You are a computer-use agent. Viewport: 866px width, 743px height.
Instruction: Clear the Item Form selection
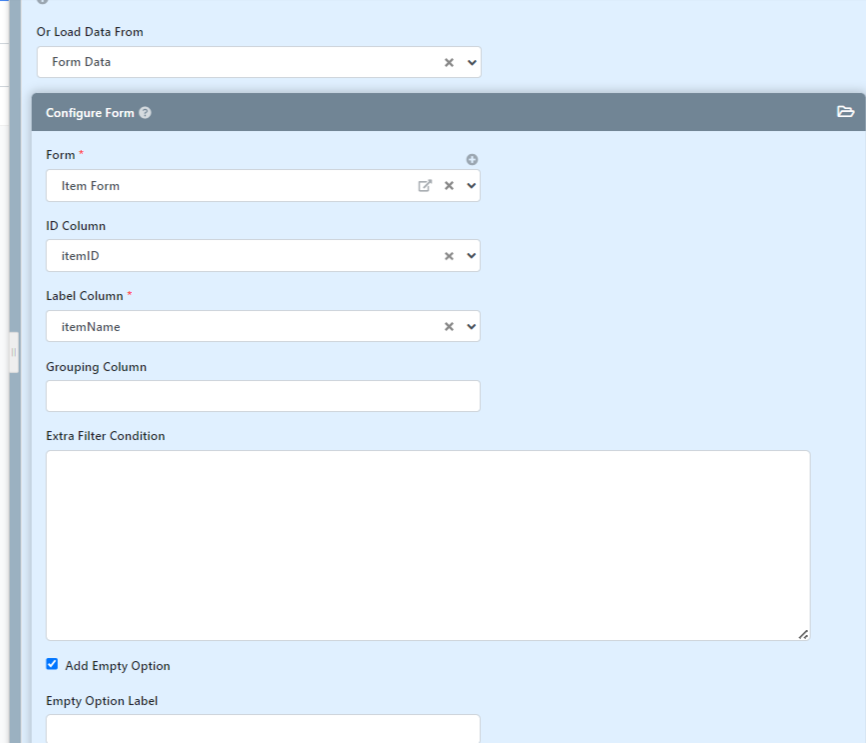coord(449,186)
